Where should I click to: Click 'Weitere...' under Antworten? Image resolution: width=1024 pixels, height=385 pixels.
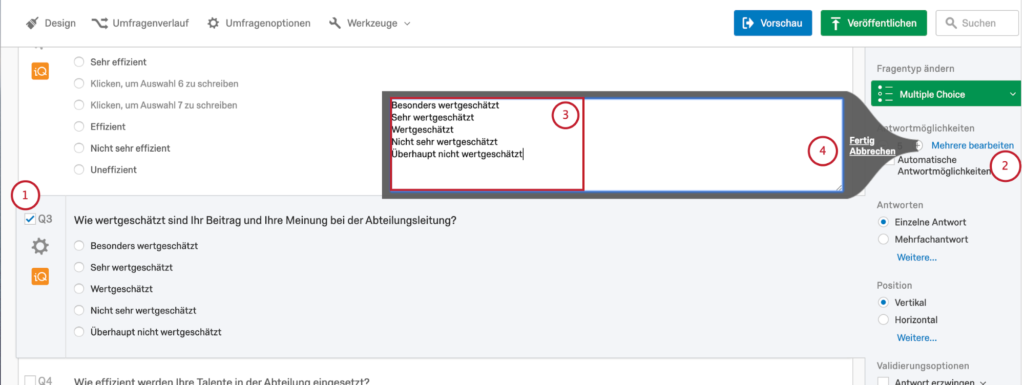click(x=916, y=257)
